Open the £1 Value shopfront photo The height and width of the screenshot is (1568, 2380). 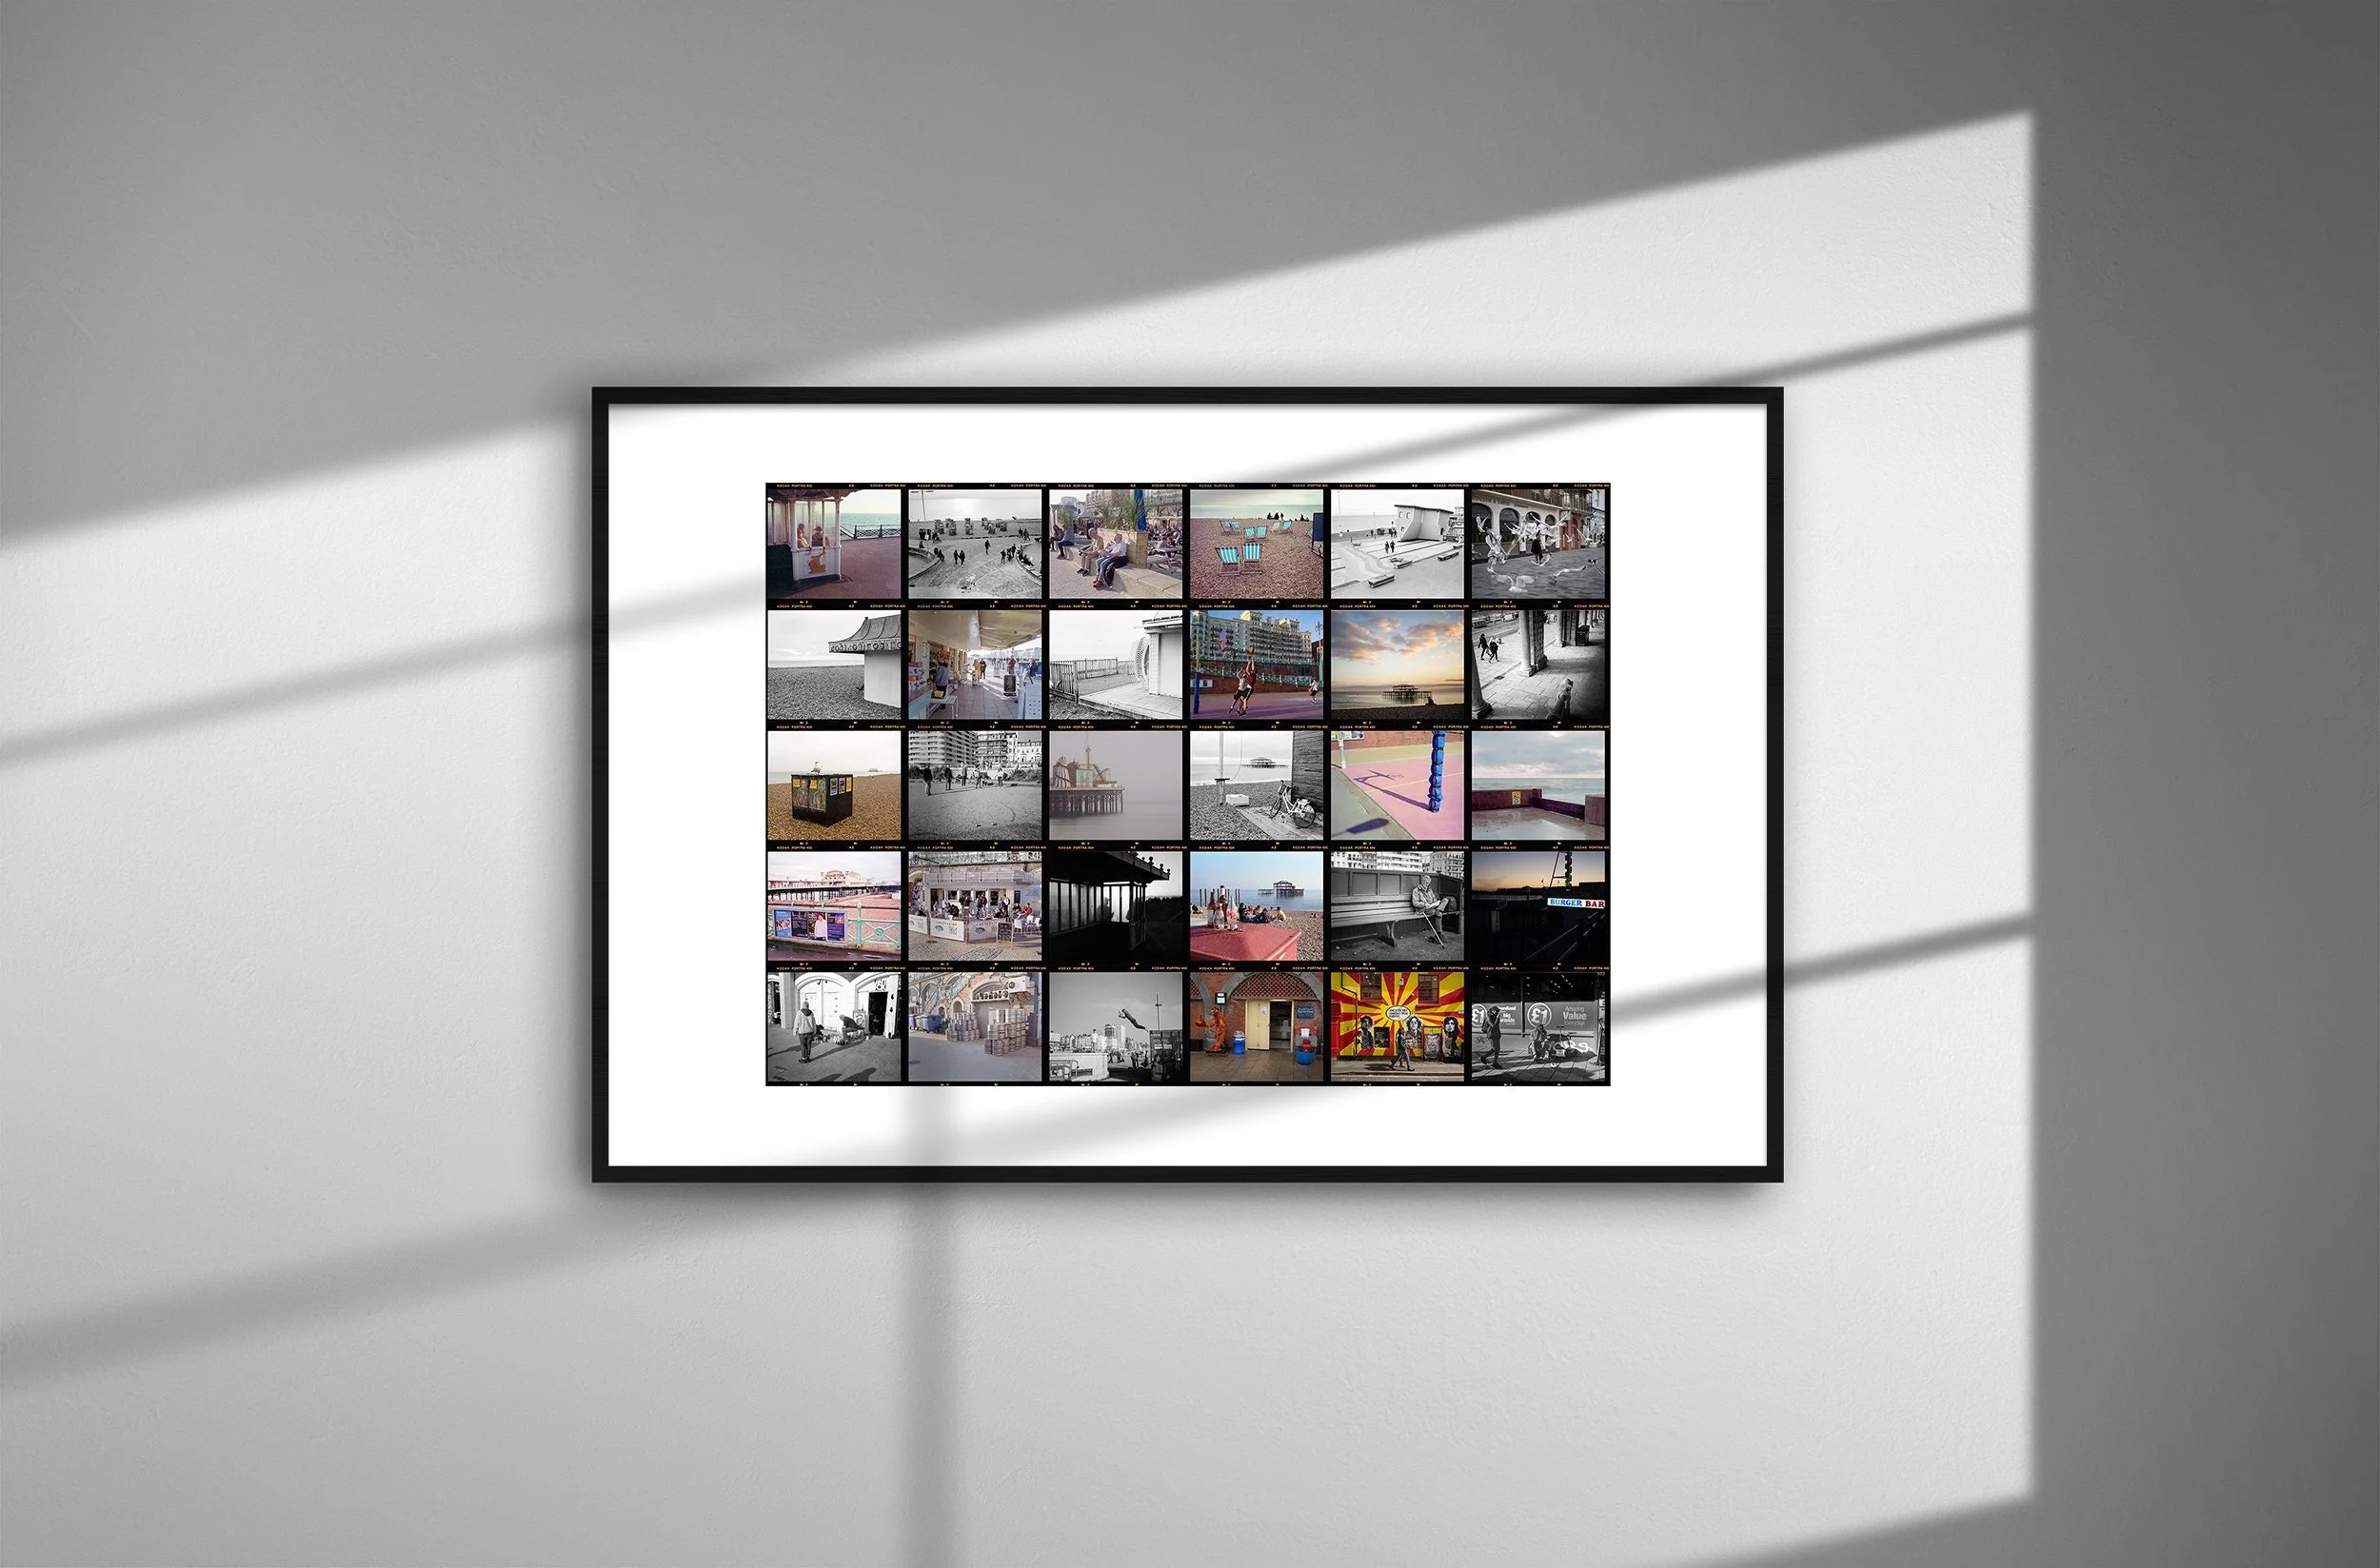(x=1538, y=1028)
